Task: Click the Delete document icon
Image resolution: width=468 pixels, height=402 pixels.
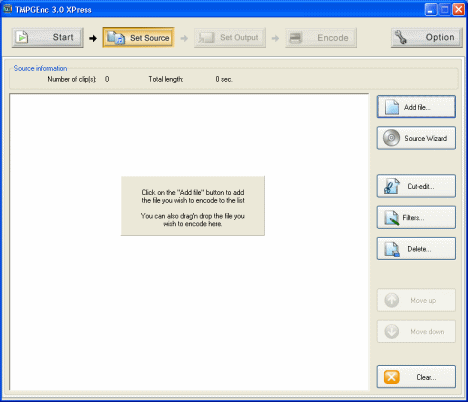Action: (392, 249)
